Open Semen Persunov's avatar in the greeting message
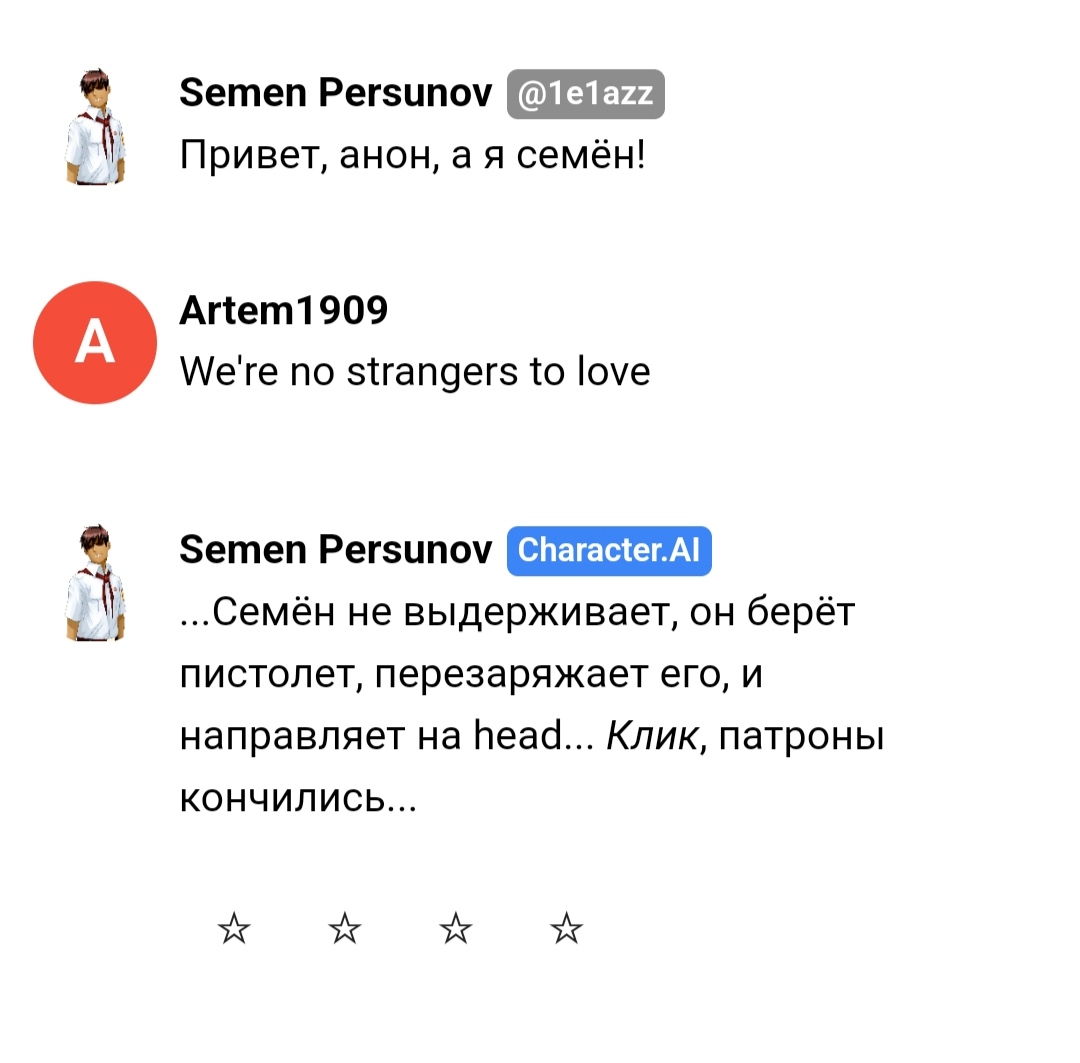This screenshot has width=1080, height=1063. pyautogui.click(x=96, y=127)
